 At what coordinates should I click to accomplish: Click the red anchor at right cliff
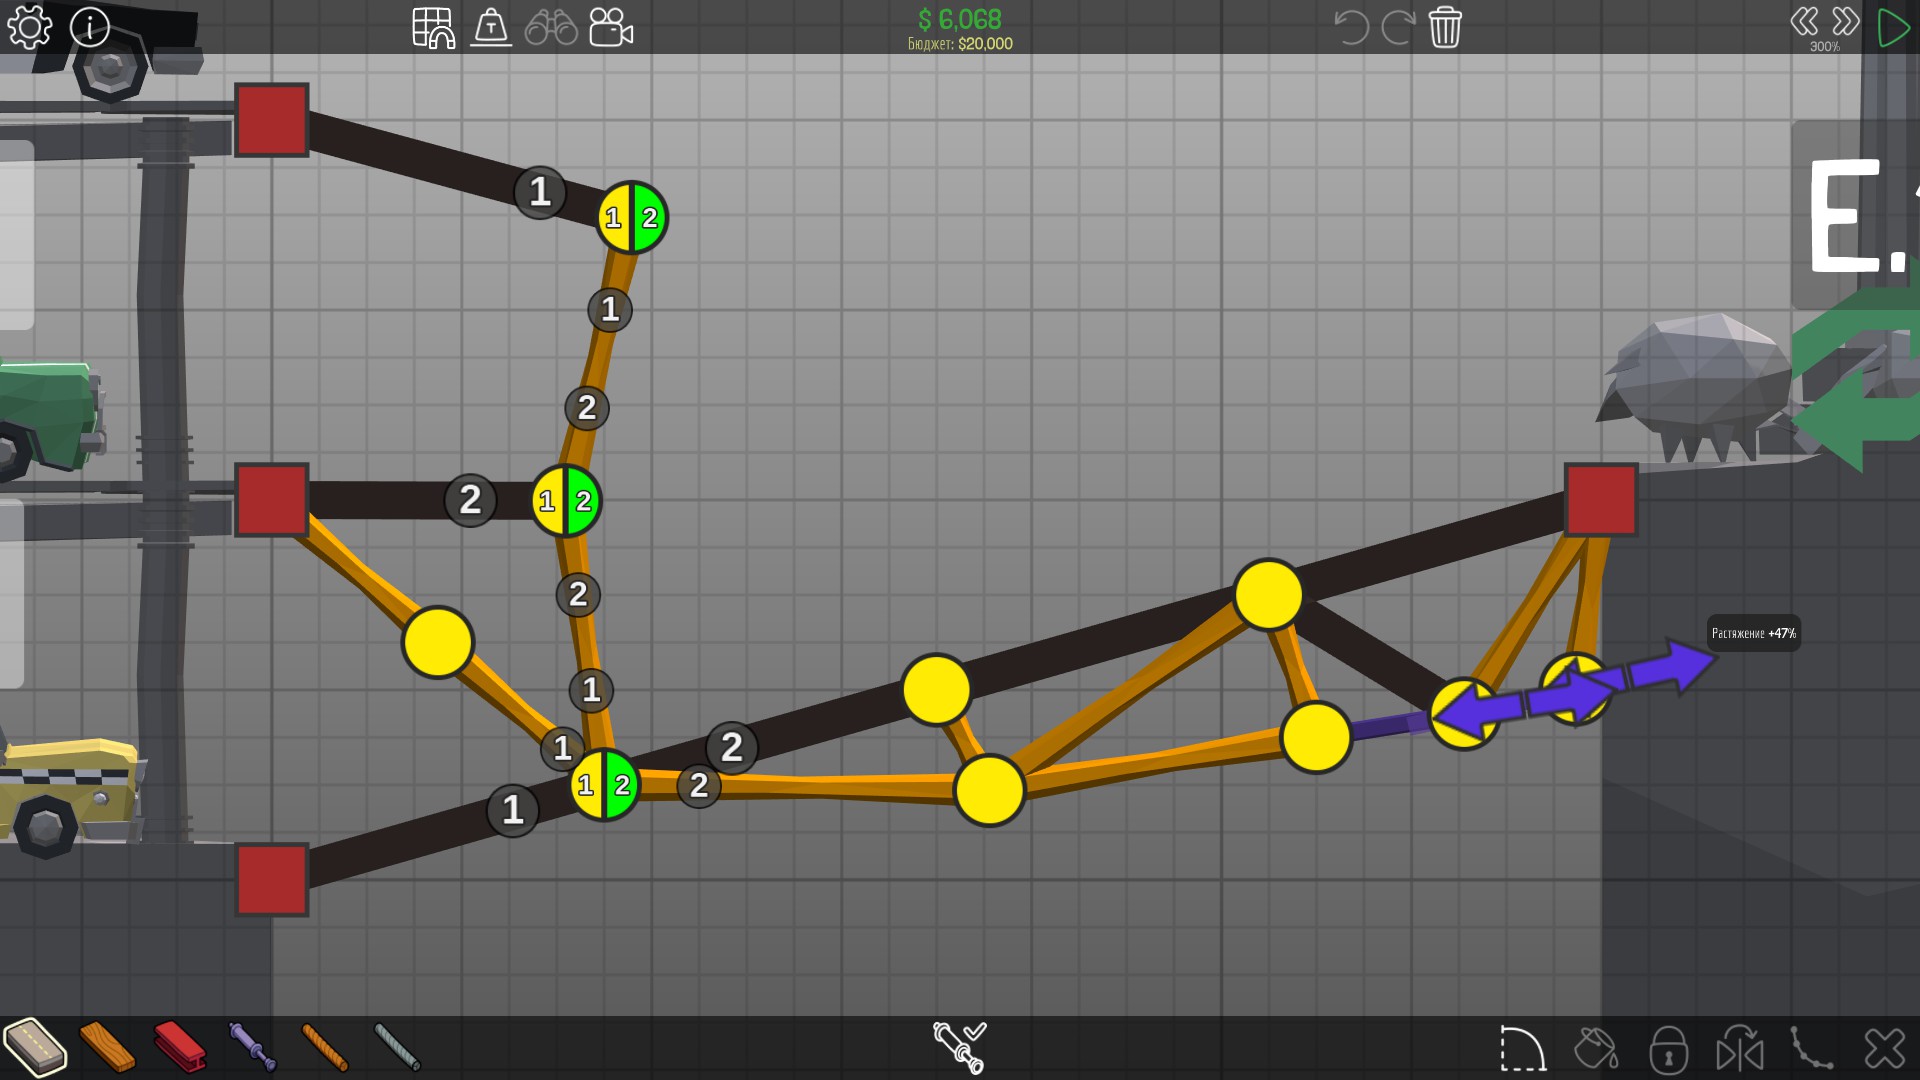1601,499
